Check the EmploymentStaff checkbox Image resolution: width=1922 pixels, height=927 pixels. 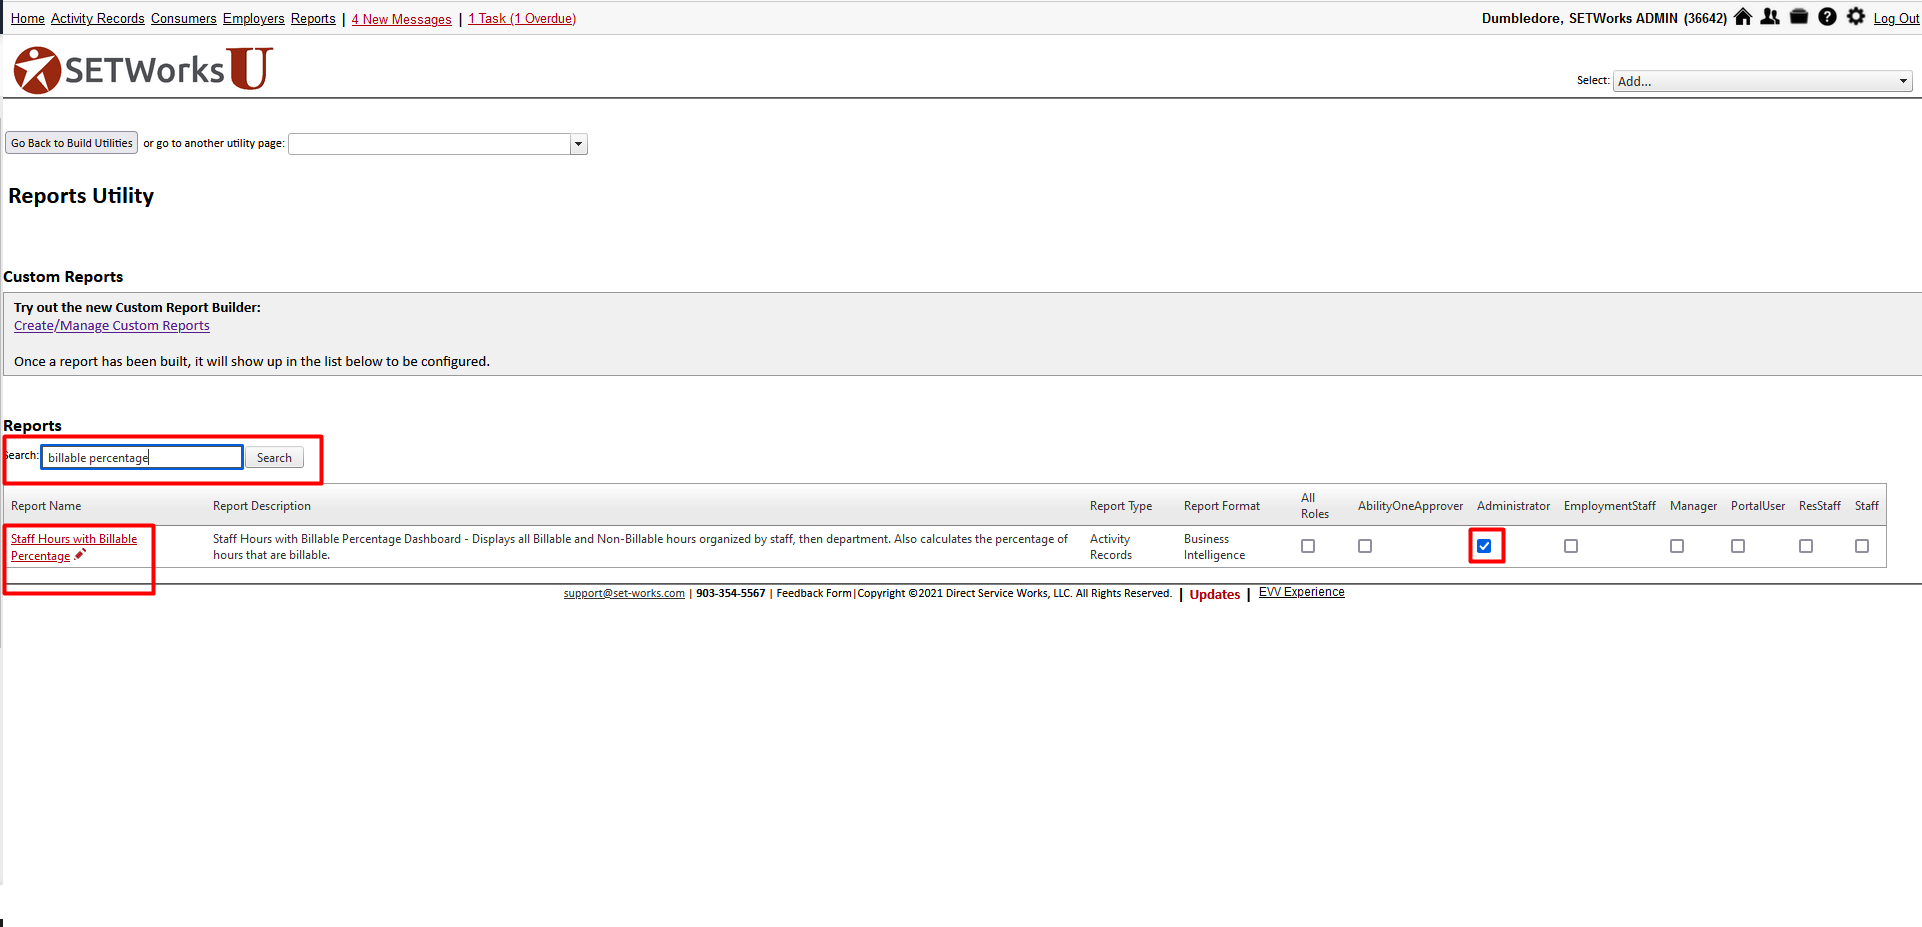[1571, 546]
